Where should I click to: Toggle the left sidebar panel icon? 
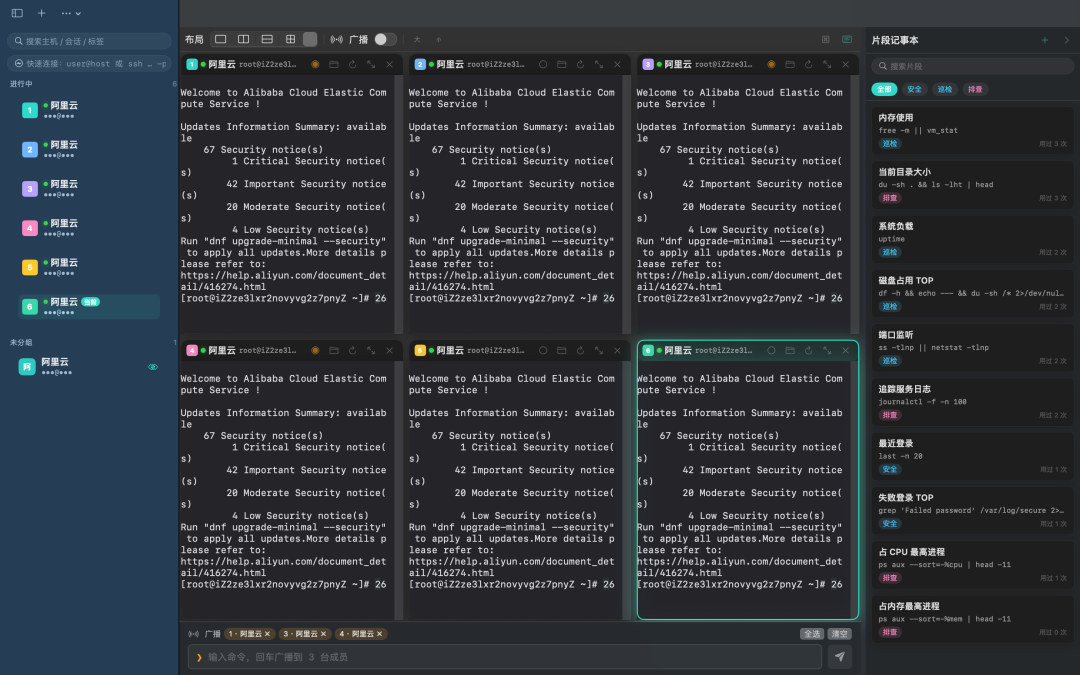[x=17, y=13]
